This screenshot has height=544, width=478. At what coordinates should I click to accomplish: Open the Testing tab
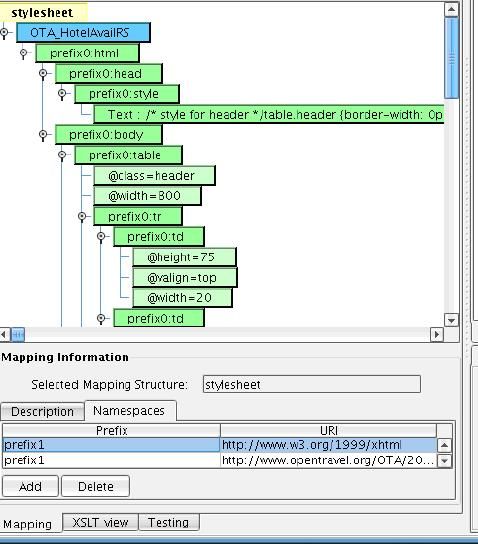coord(169,522)
